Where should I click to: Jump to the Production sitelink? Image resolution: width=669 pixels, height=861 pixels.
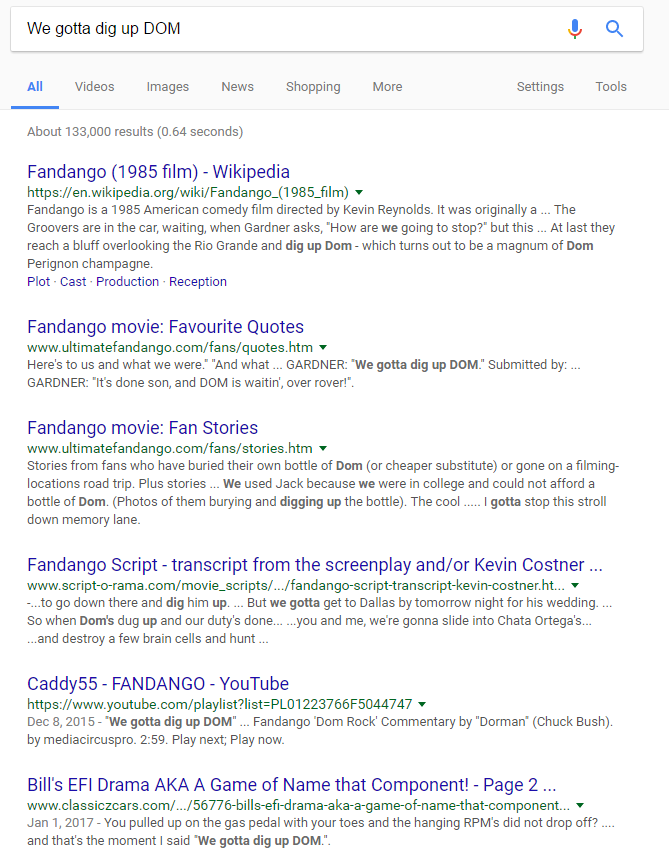127,282
